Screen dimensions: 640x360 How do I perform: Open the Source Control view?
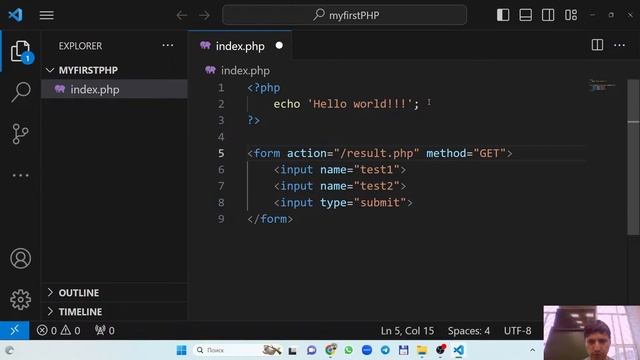(x=20, y=134)
